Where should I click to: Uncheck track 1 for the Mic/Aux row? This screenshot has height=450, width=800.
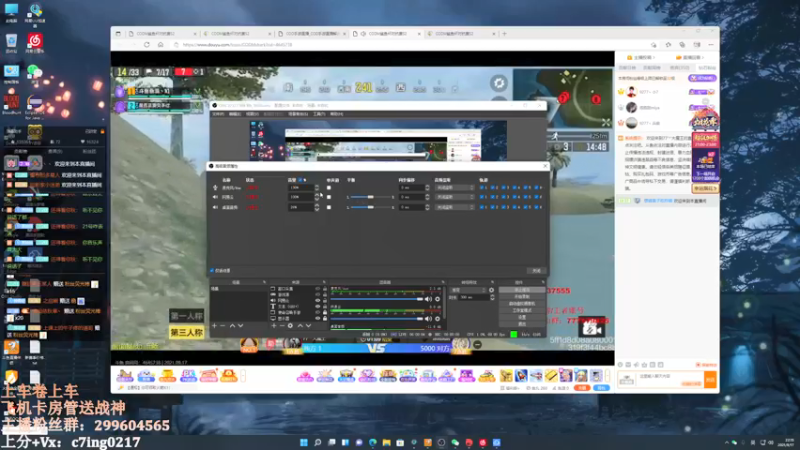tap(482, 188)
